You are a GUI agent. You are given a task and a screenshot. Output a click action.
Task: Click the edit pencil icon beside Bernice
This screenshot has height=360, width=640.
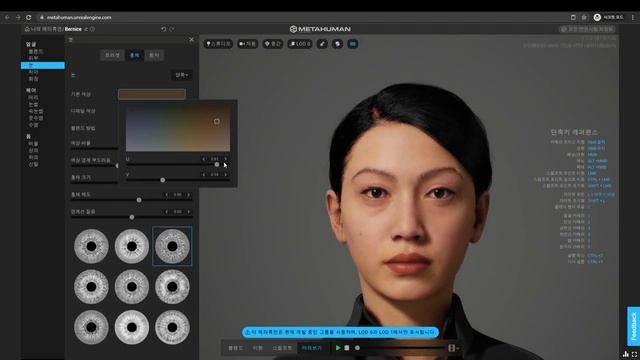coord(86,29)
